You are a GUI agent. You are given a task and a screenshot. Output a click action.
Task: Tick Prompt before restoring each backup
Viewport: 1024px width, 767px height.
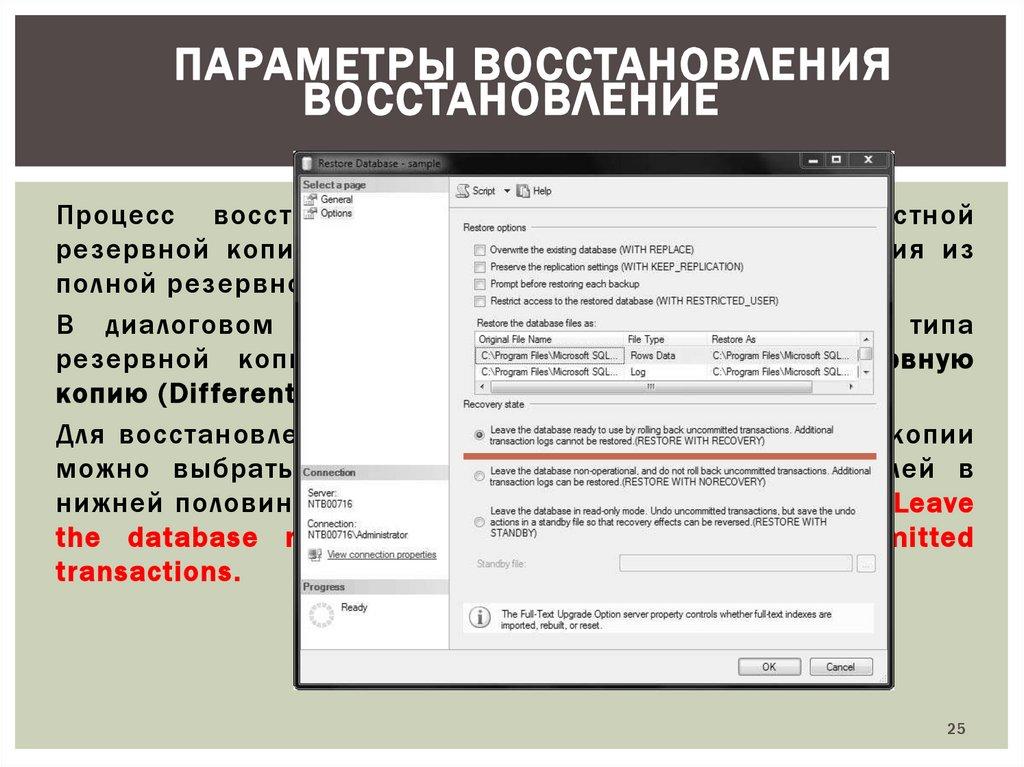(480, 284)
